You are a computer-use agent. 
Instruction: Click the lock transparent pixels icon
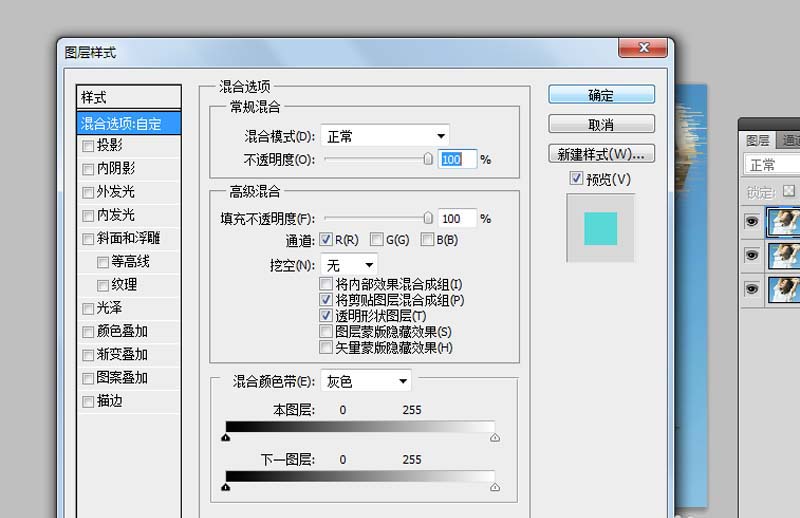pos(789,191)
